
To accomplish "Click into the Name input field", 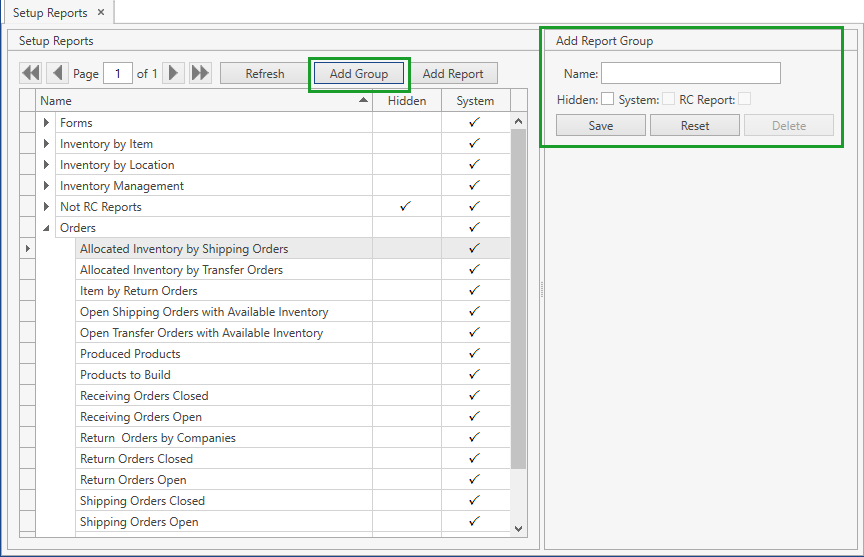I will (690, 73).
